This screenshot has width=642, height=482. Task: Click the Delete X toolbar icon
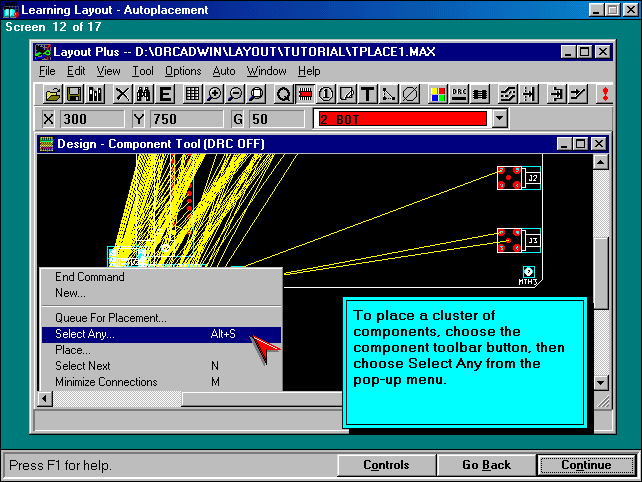(x=122, y=94)
